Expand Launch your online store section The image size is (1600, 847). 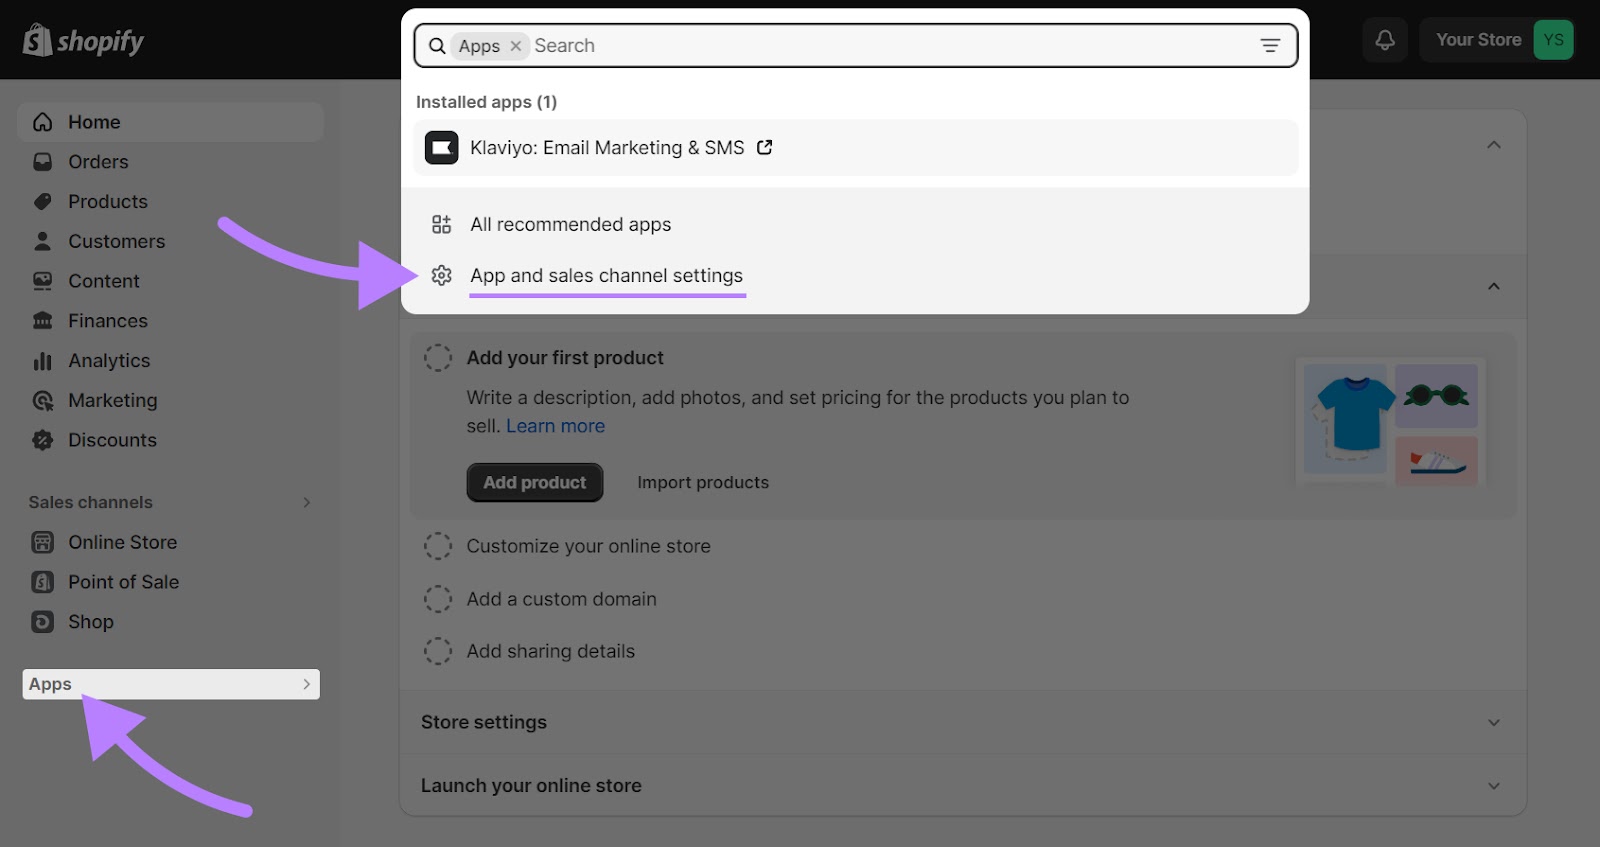tap(1493, 786)
